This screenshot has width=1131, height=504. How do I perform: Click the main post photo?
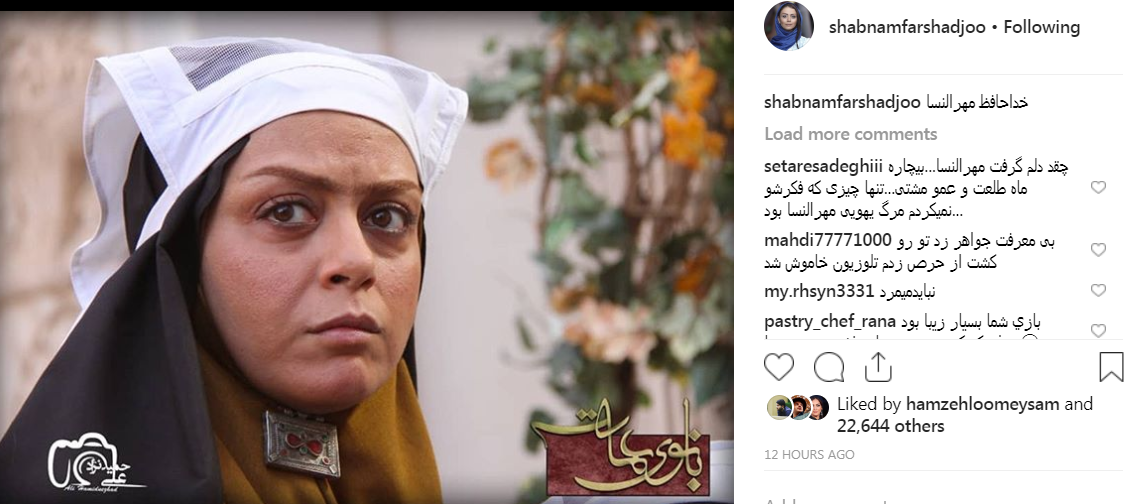click(366, 257)
